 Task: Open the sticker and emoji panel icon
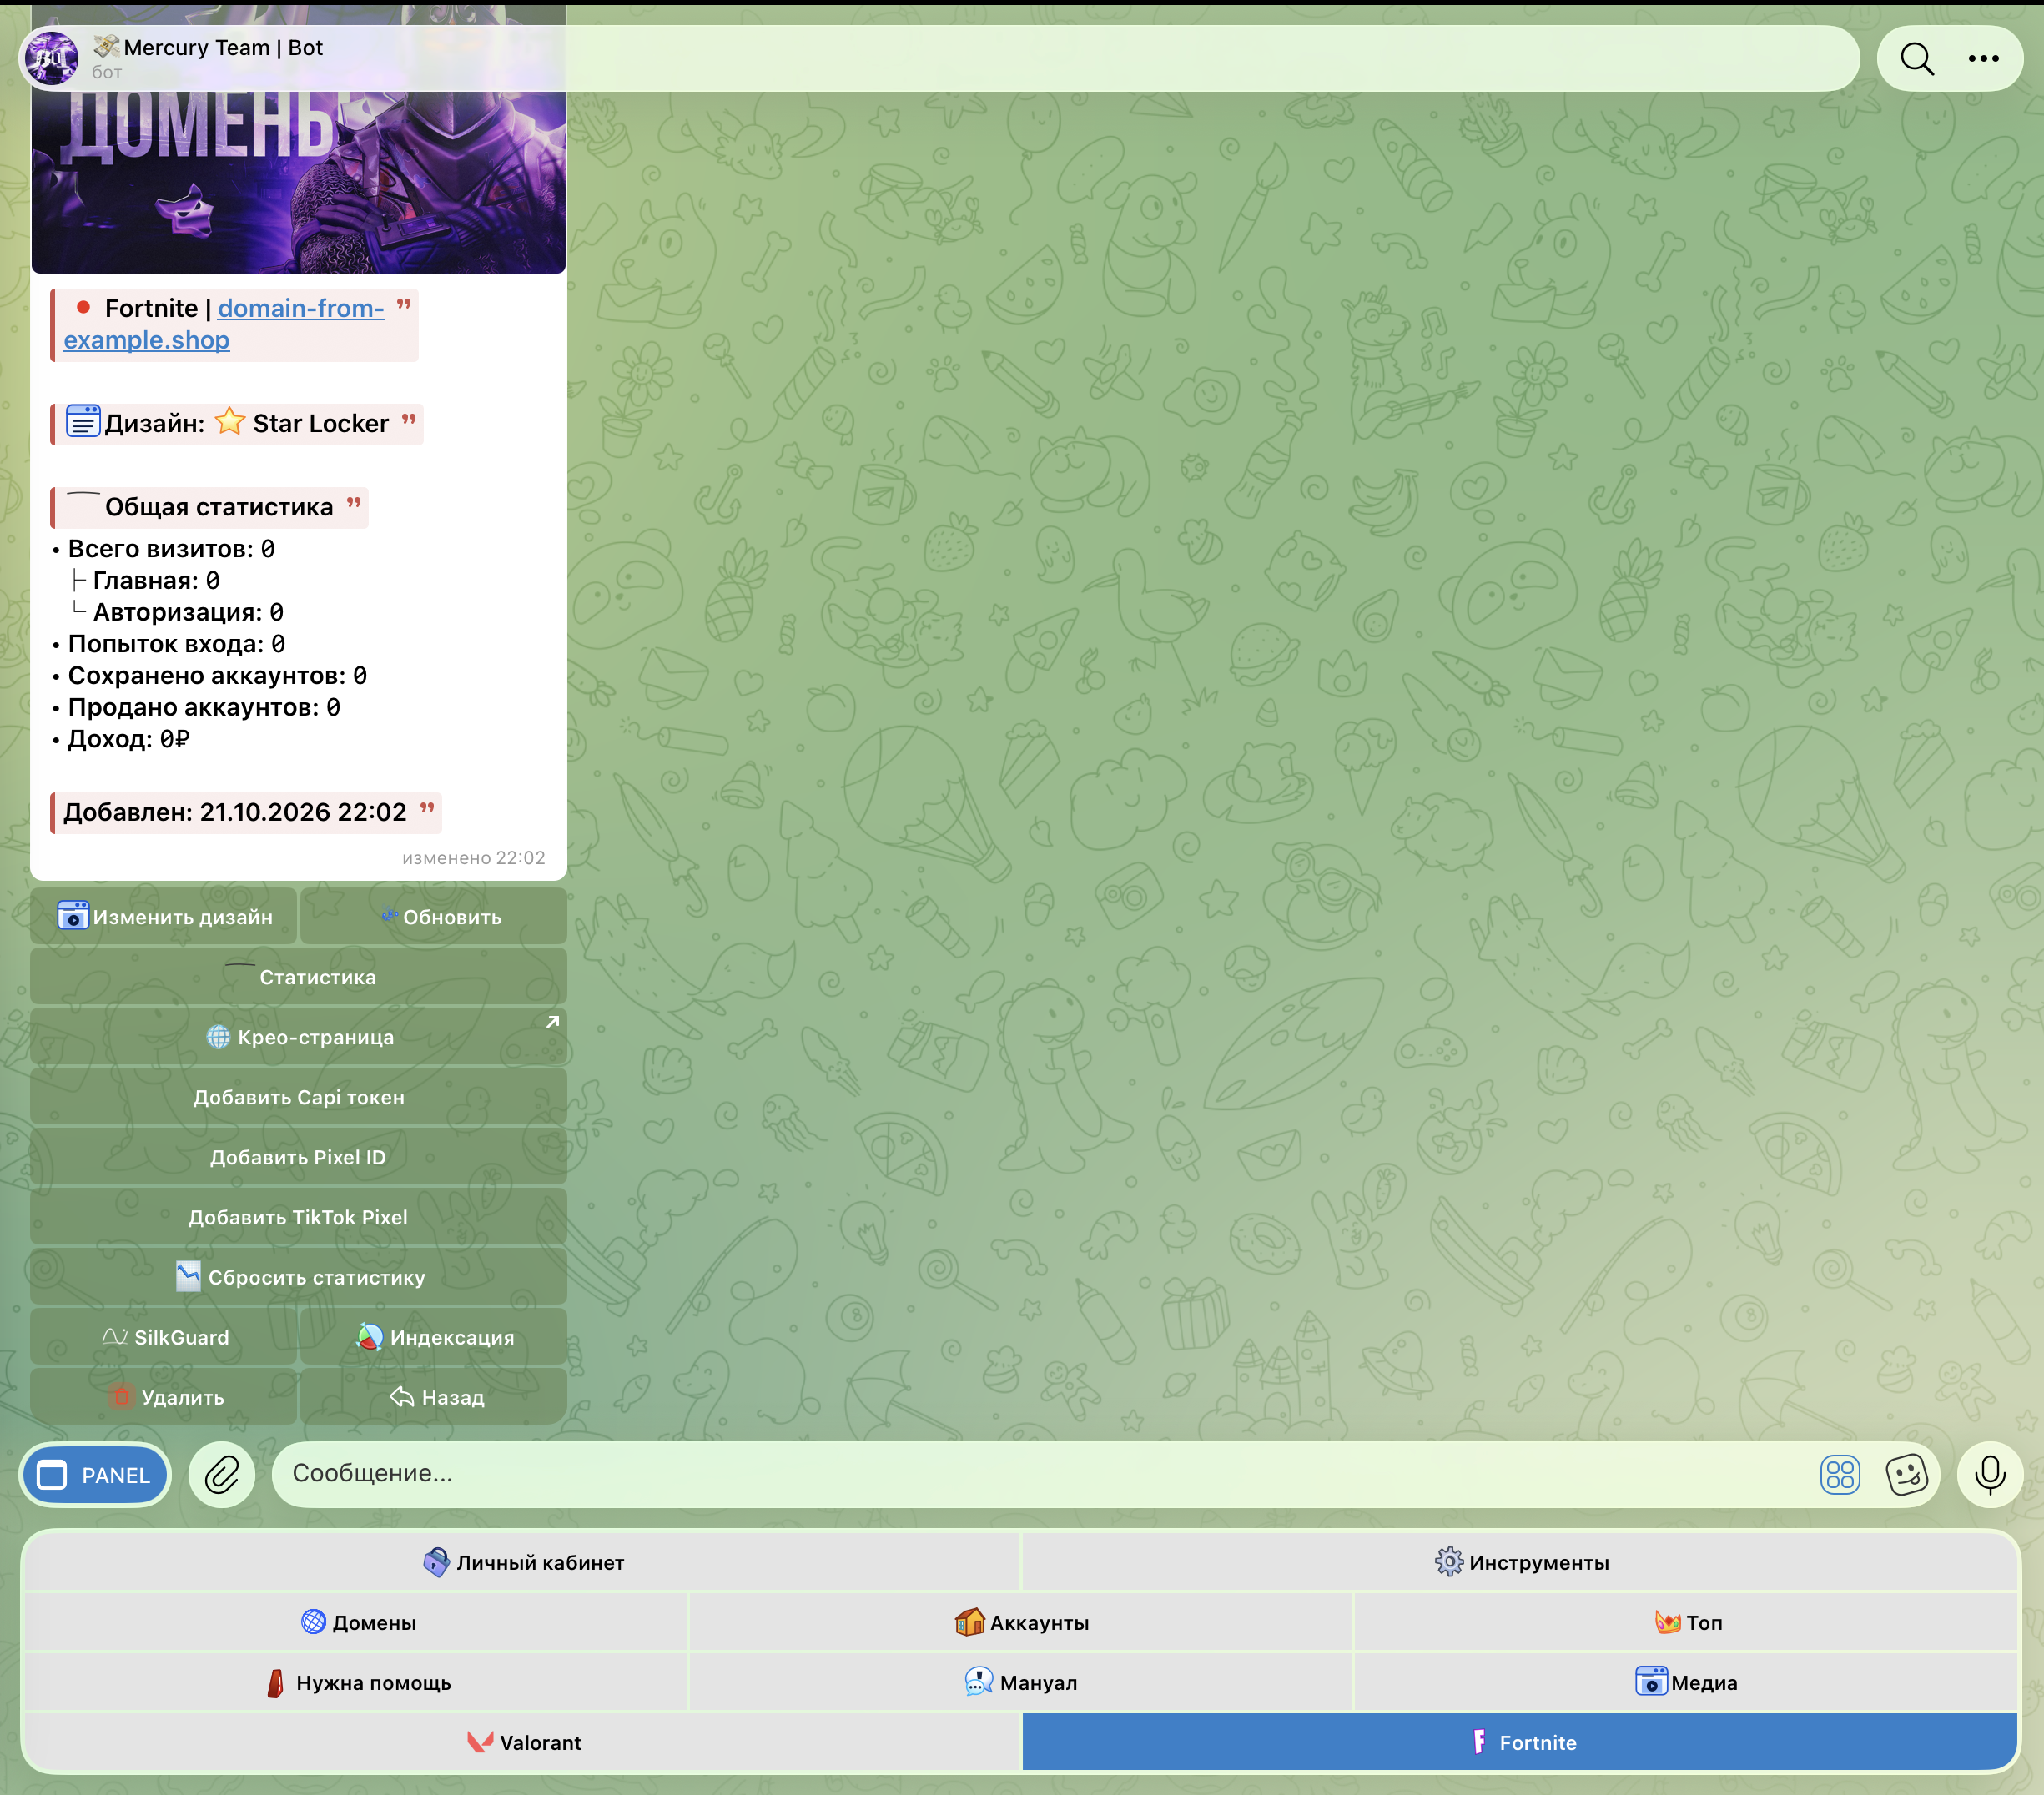point(1906,1474)
